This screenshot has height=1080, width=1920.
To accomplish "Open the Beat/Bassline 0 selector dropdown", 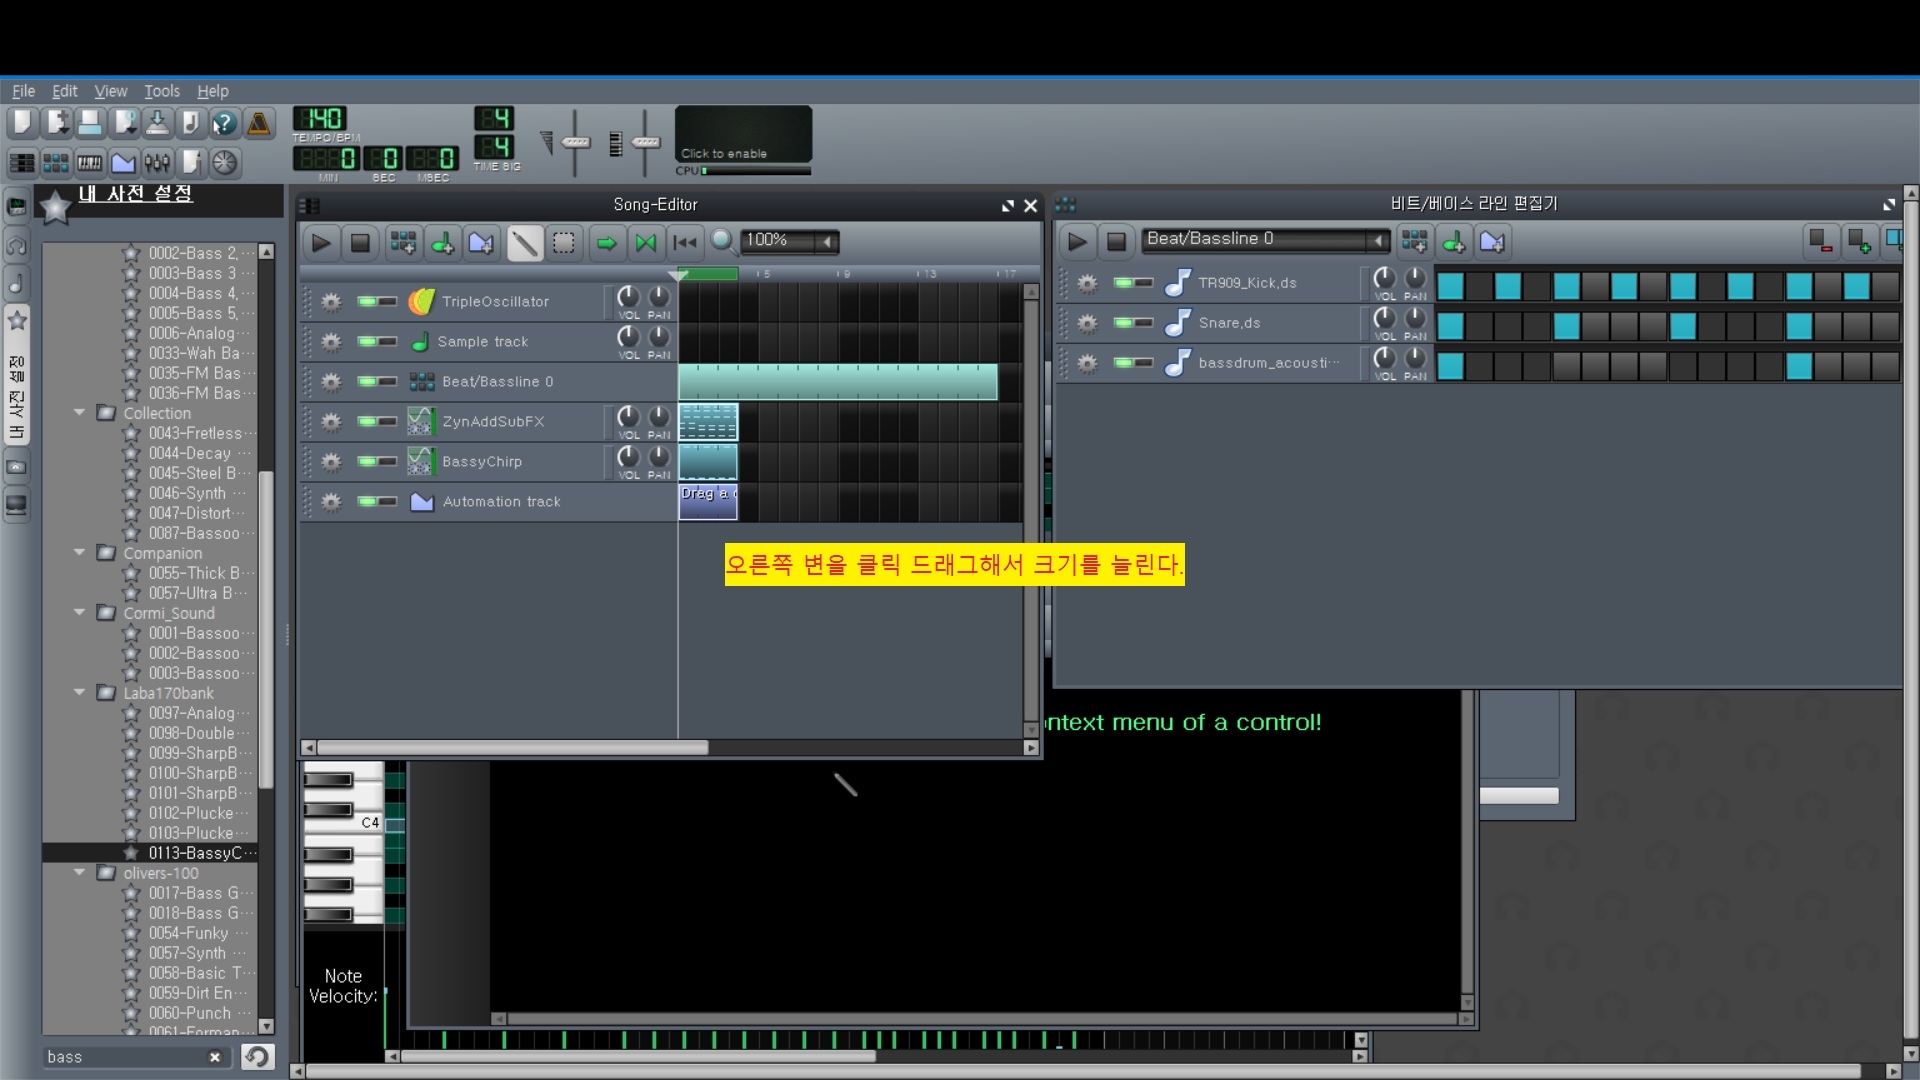I will click(1266, 239).
